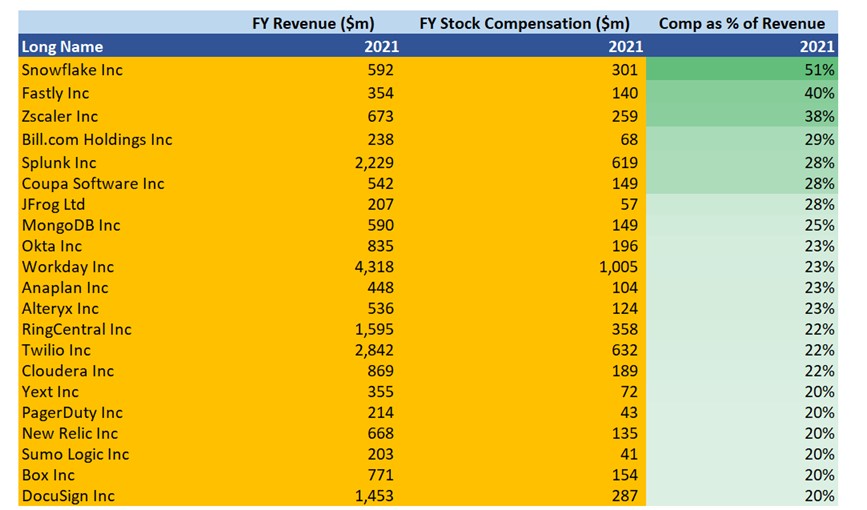Click Okta's revenue value 835

coord(380,246)
